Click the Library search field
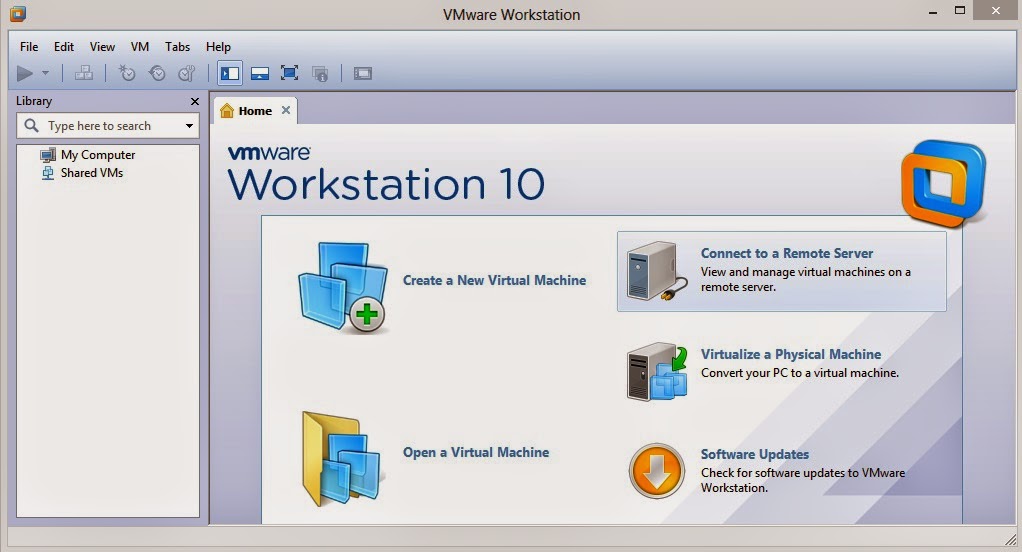Image resolution: width=1022 pixels, height=552 pixels. 108,126
